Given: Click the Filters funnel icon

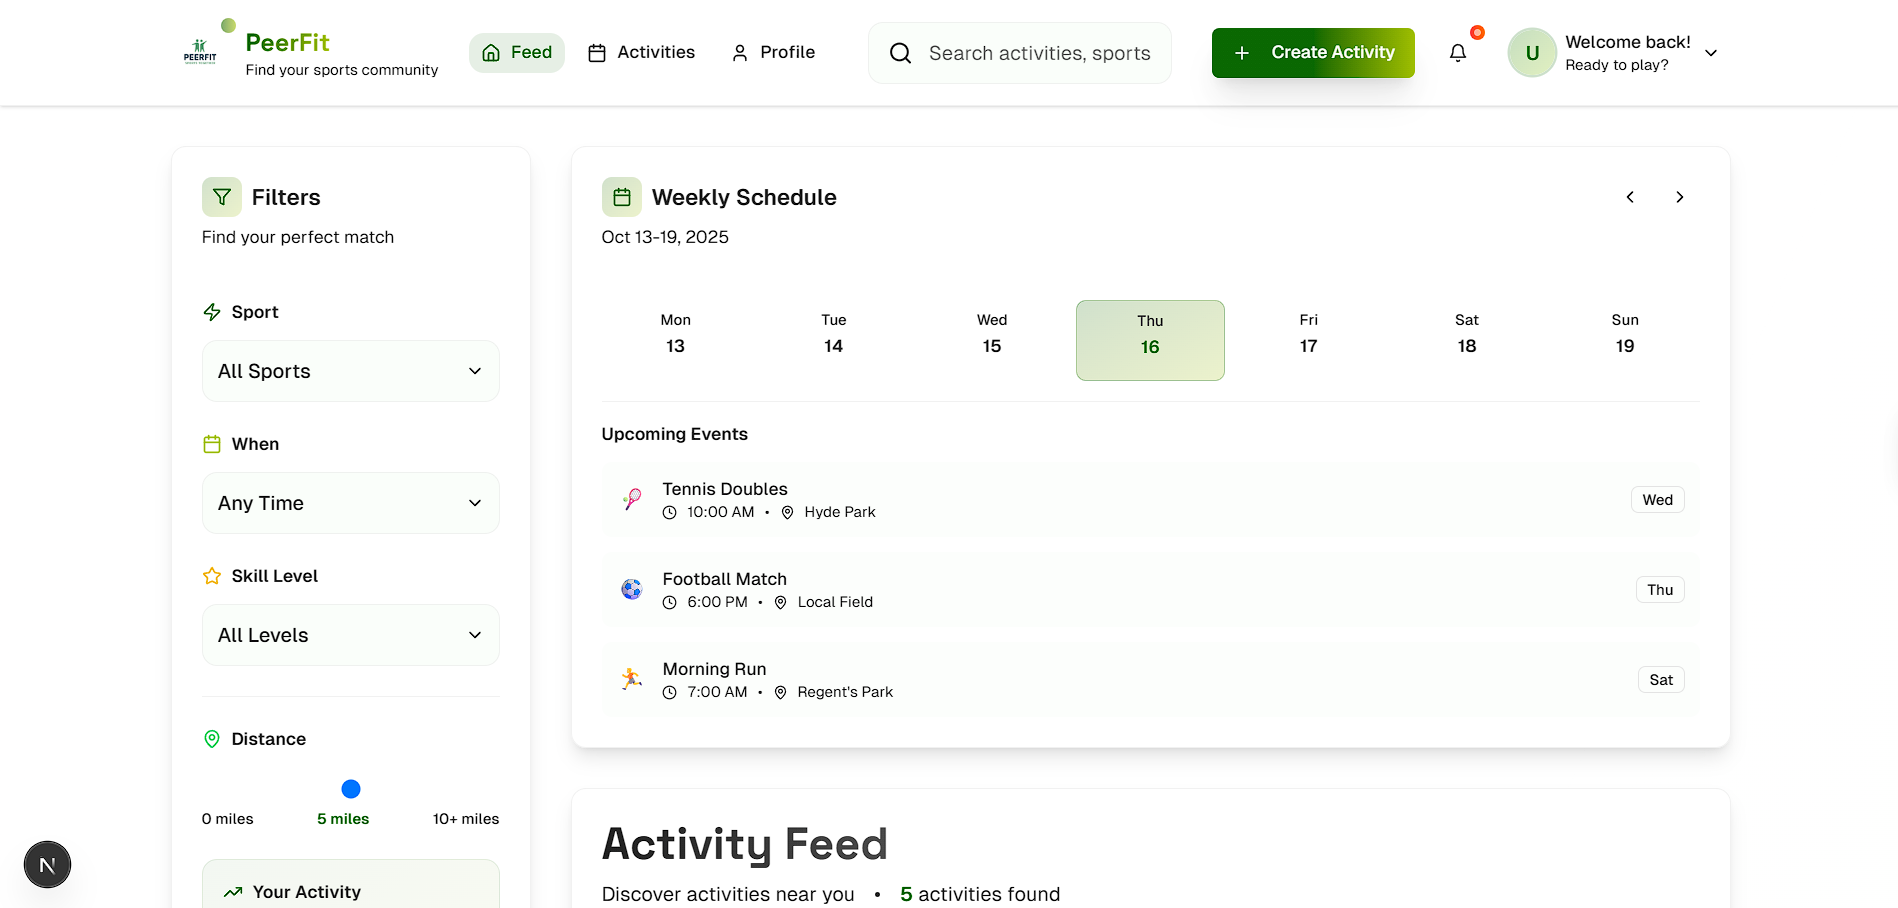Looking at the screenshot, I should click(x=222, y=197).
